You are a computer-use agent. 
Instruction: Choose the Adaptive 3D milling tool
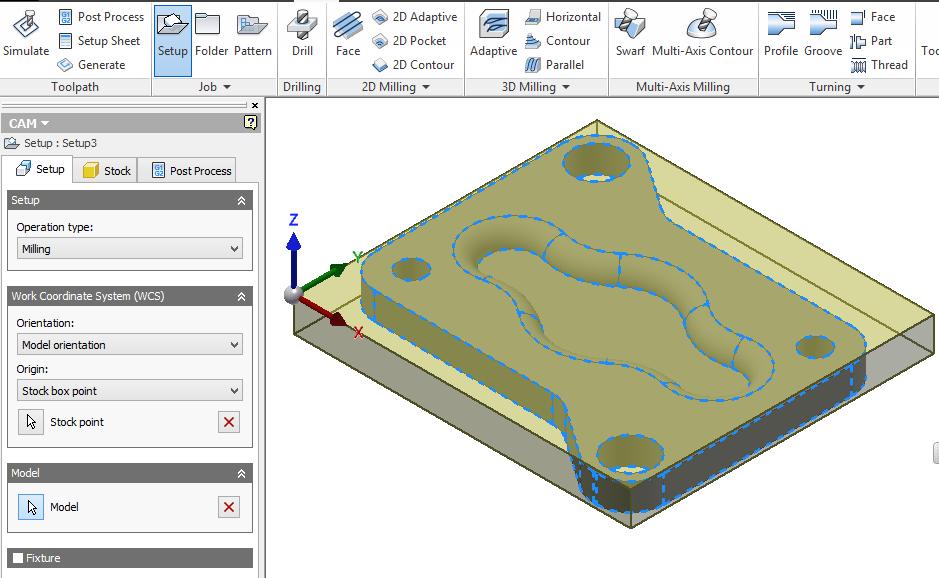pos(493,34)
